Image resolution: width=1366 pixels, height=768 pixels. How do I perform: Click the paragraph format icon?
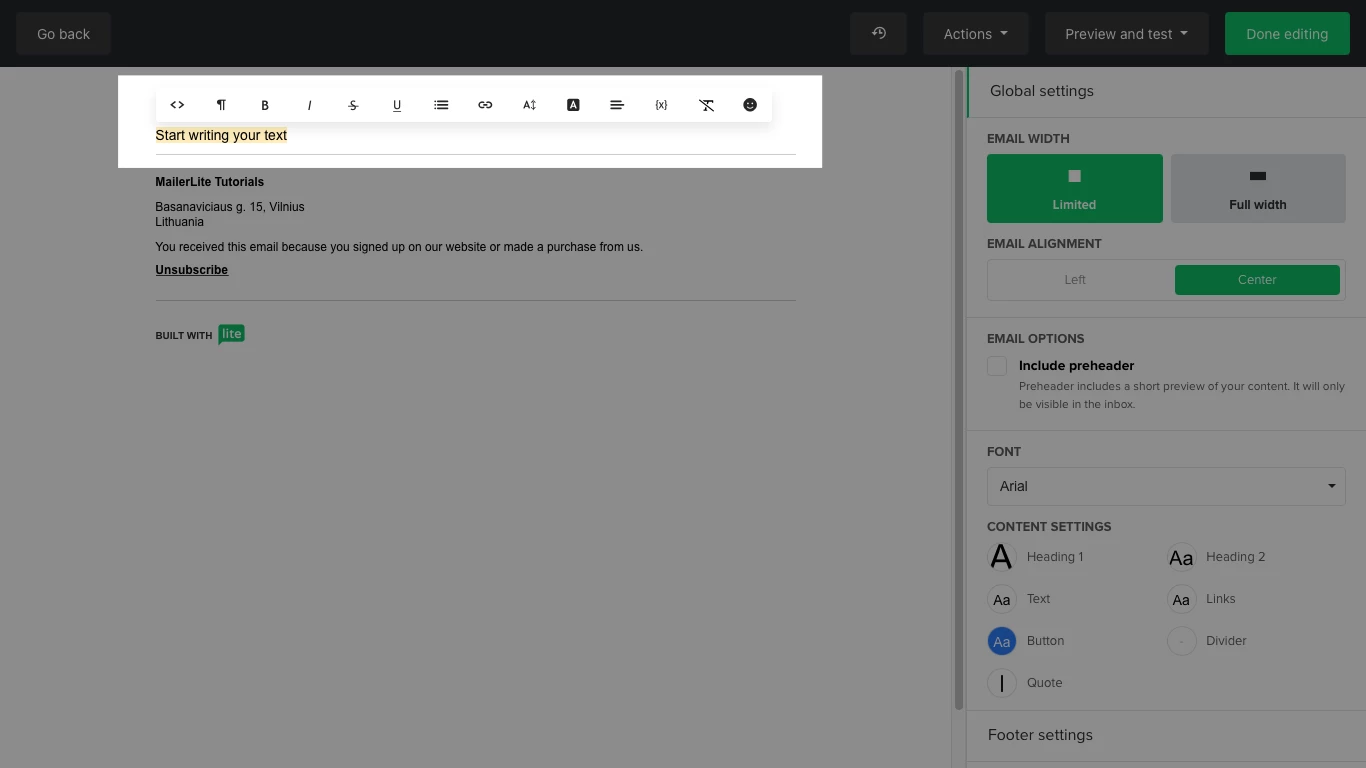[221, 105]
